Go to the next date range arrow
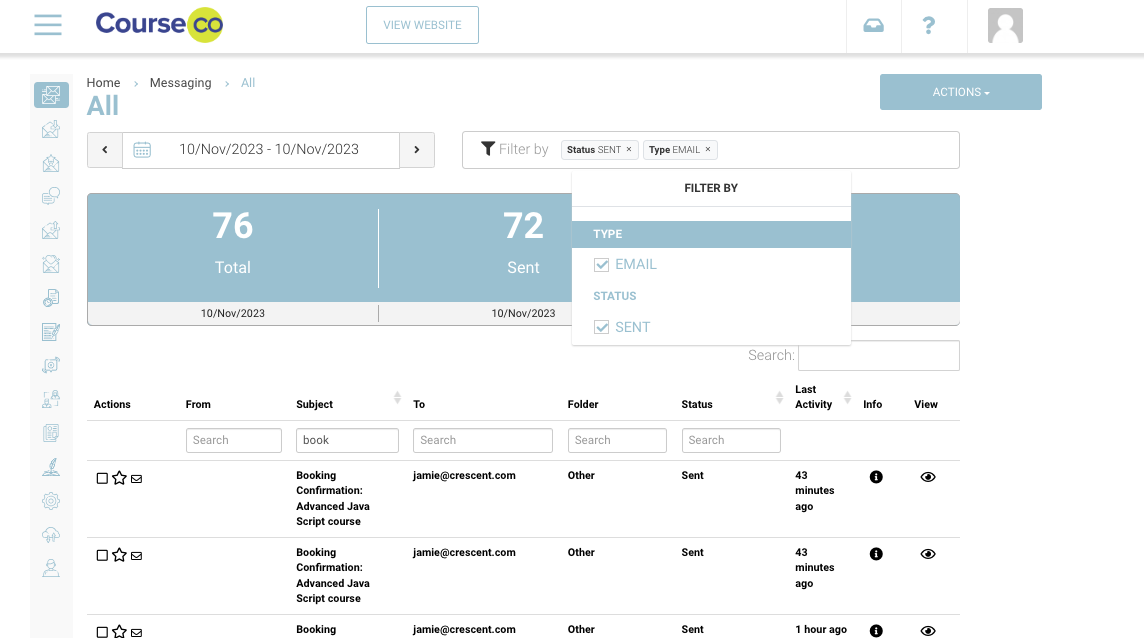 point(417,150)
